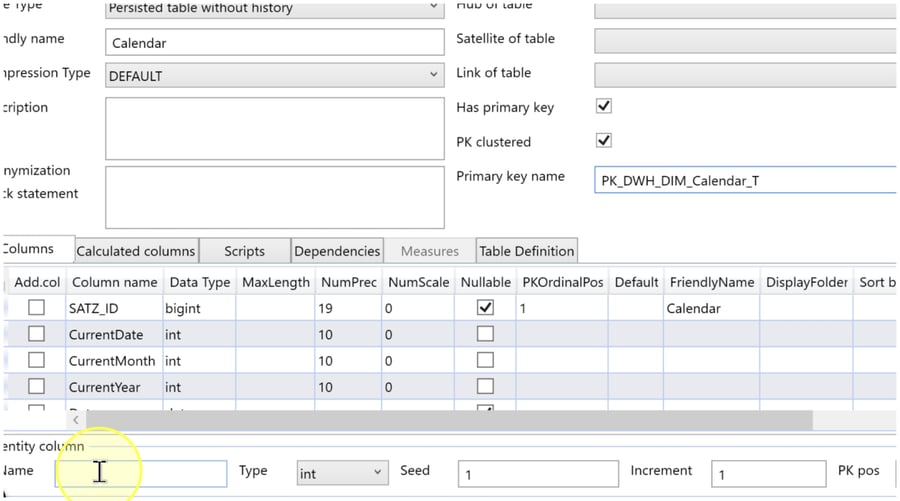Switch to the Calculated columns tab

pos(137,251)
